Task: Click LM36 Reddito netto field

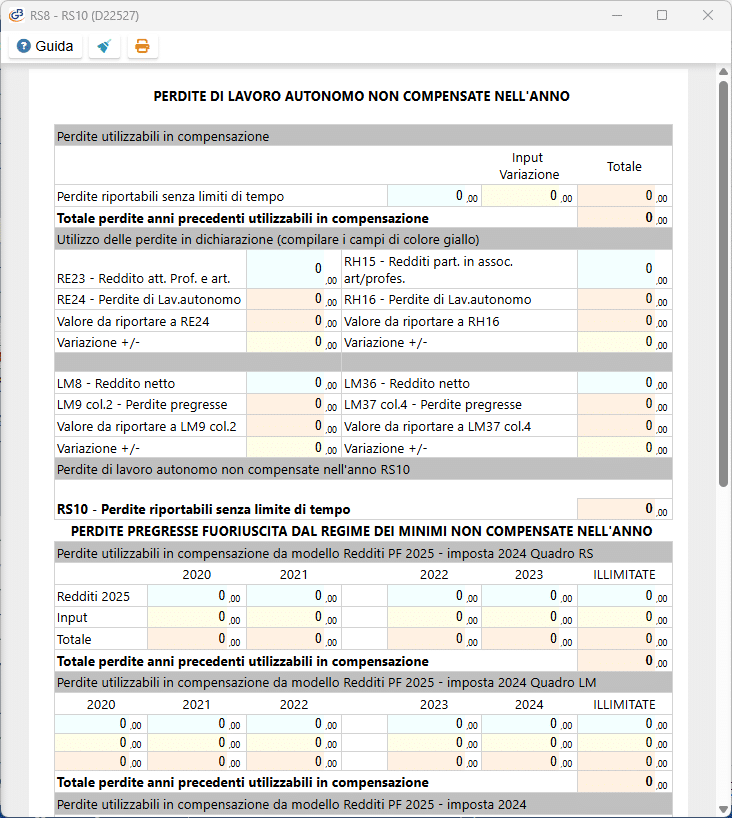Action: pyautogui.click(x=625, y=383)
